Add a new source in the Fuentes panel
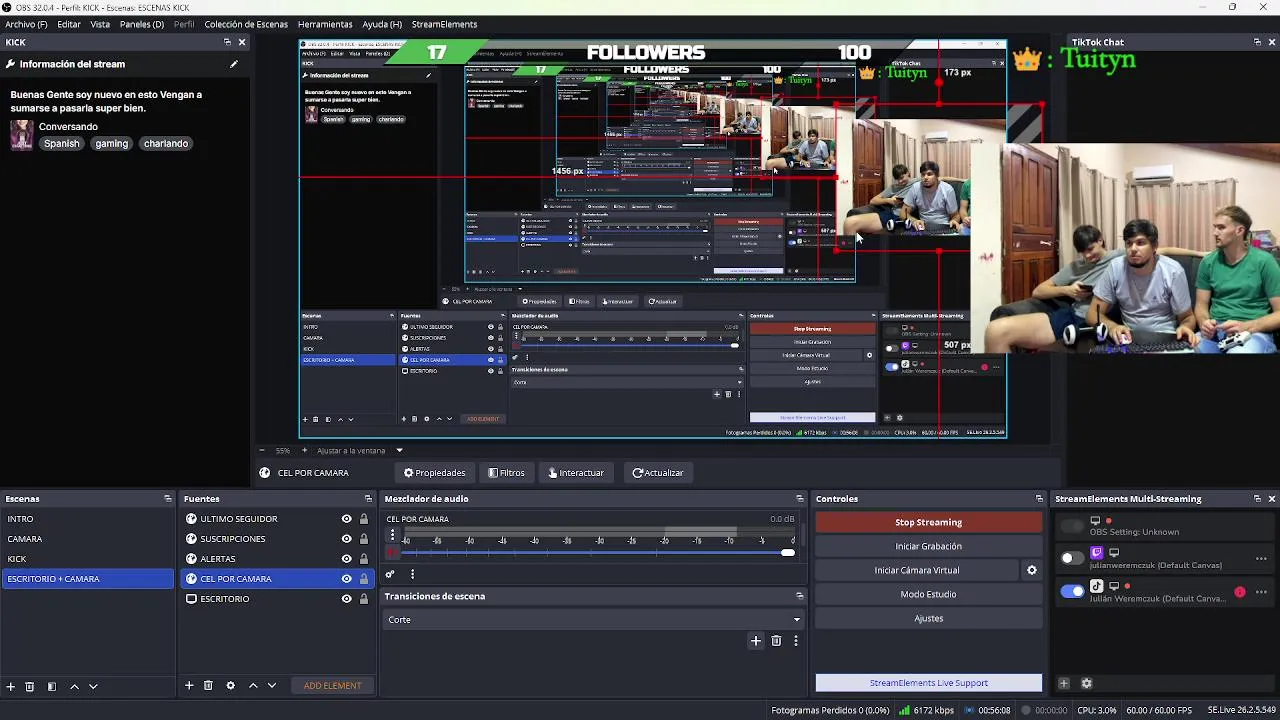Image resolution: width=1280 pixels, height=720 pixels. (189, 685)
